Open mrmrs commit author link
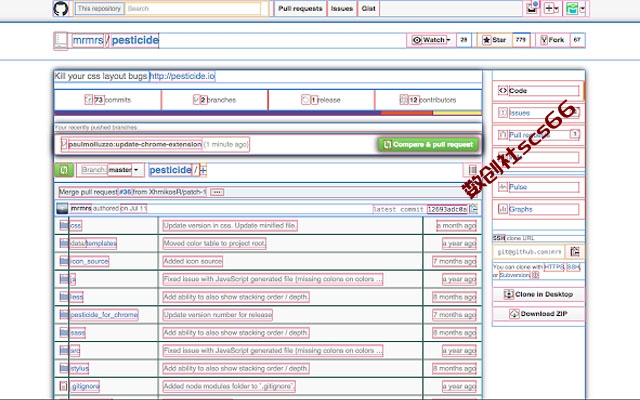Image resolution: width=640 pixels, height=400 pixels. click(81, 209)
